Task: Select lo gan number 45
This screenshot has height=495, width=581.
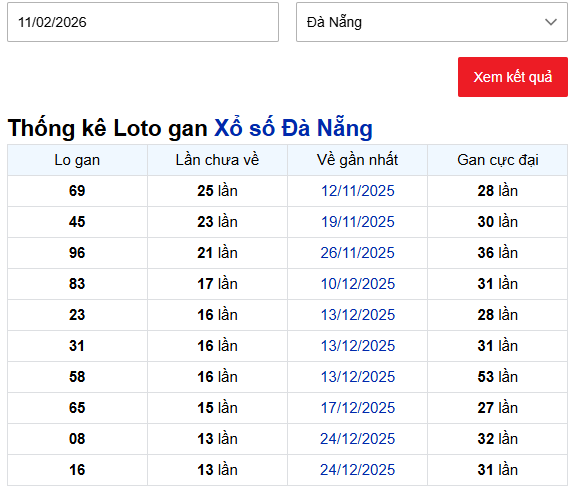Action: click(x=77, y=222)
